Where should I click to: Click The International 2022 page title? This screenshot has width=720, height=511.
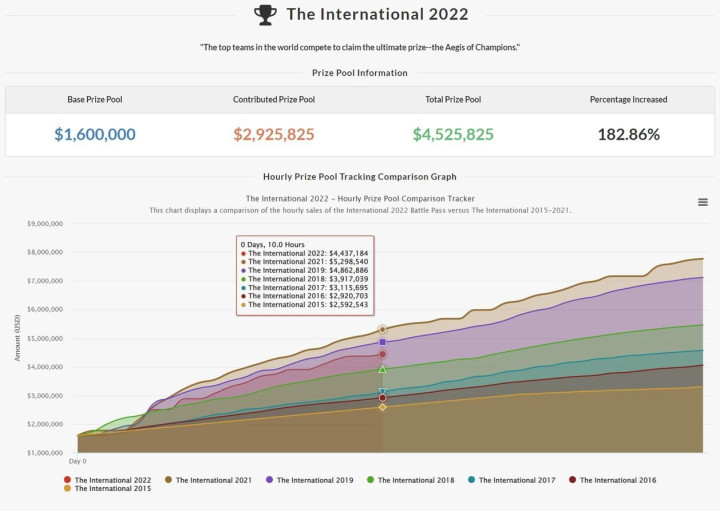(x=377, y=14)
